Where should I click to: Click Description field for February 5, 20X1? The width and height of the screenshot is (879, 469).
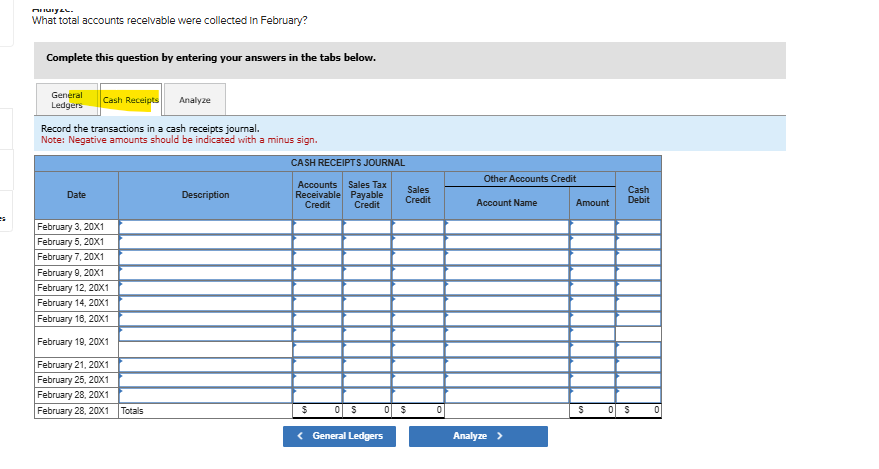(205, 242)
